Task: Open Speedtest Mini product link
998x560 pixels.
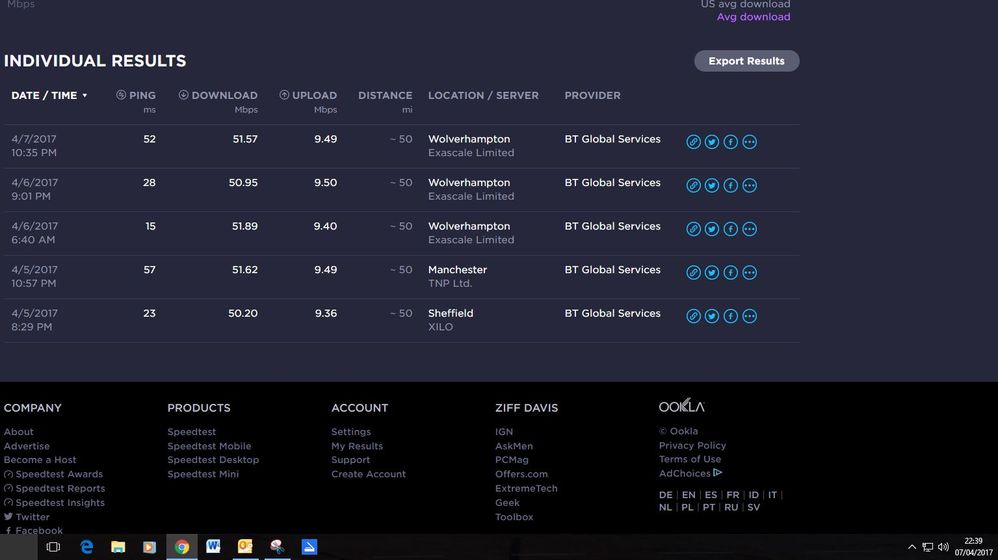Action: tap(203, 474)
